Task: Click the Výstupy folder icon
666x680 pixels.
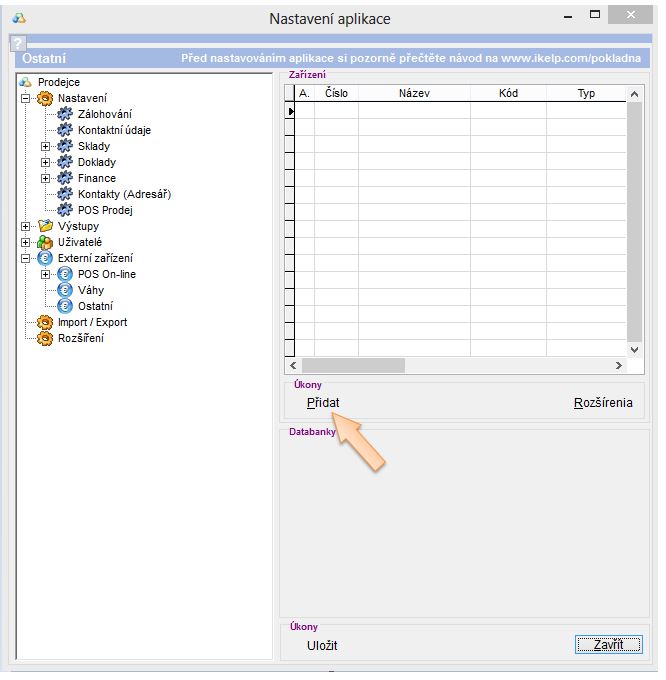Action: (45, 226)
